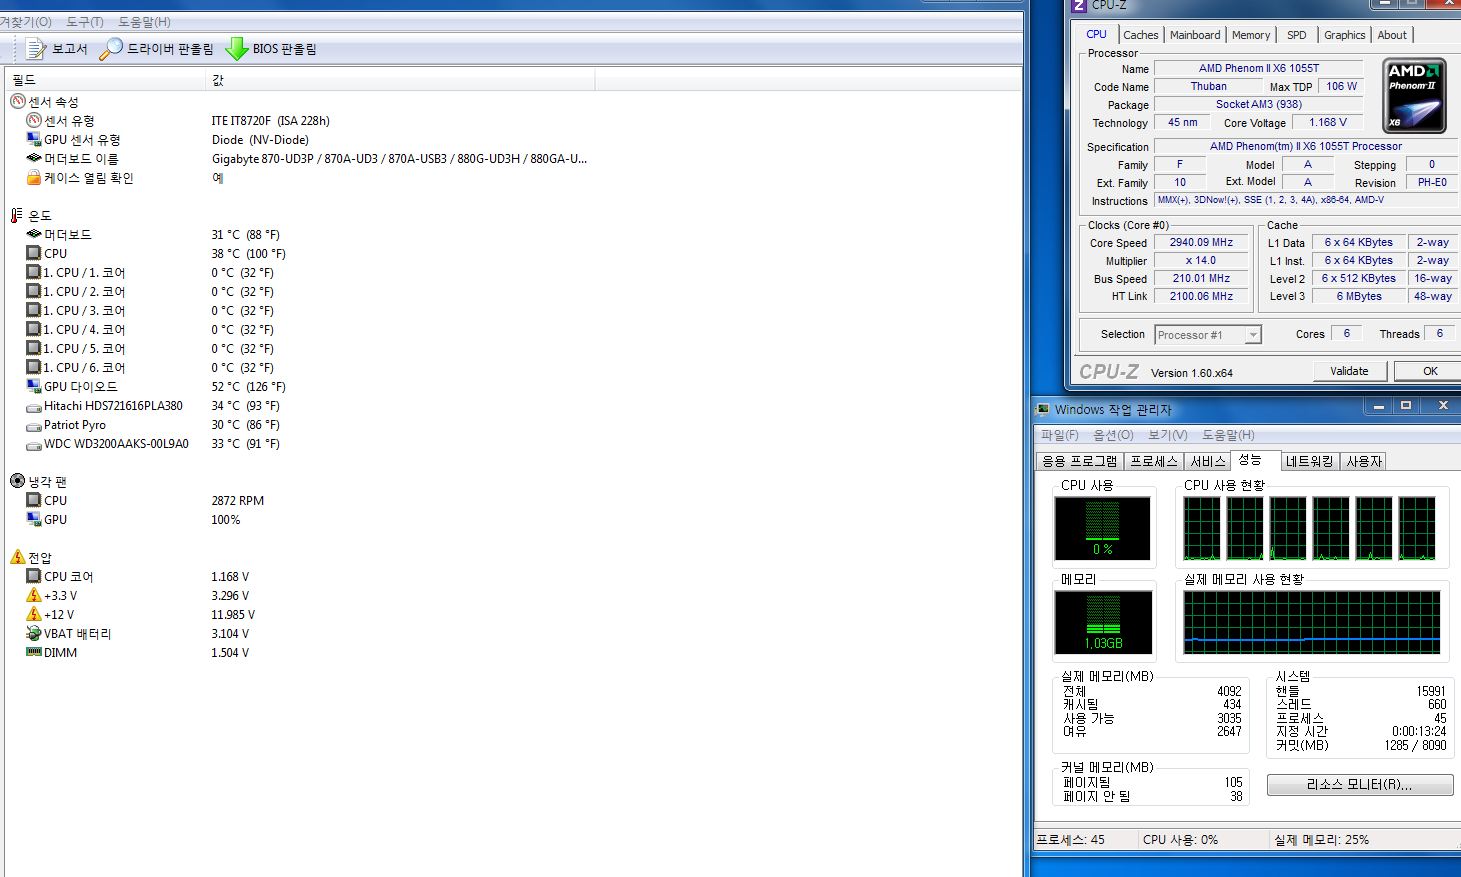Click the Hitachi HDS721616PLA380 drive icon
Viewport: 1461px width, 877px height.
(34, 406)
